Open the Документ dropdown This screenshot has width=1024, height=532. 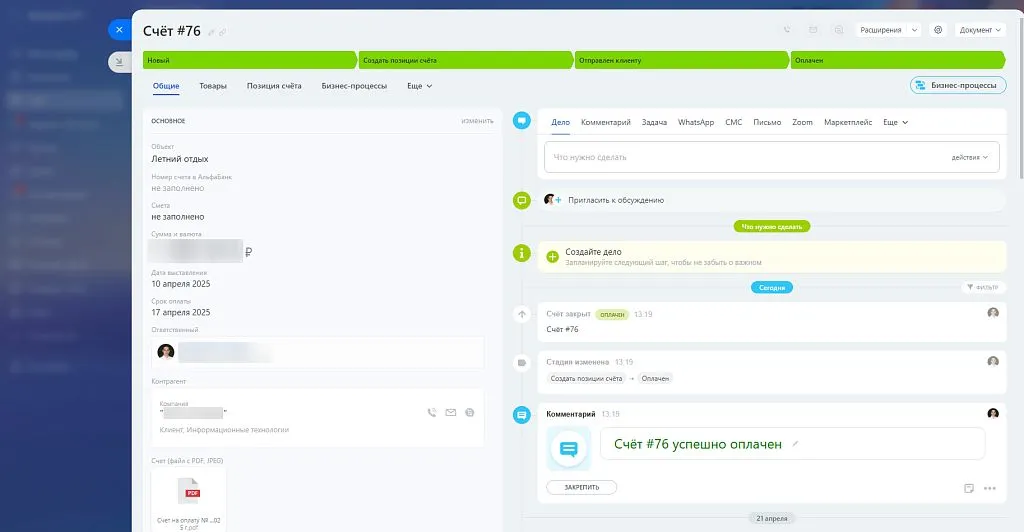[979, 30]
